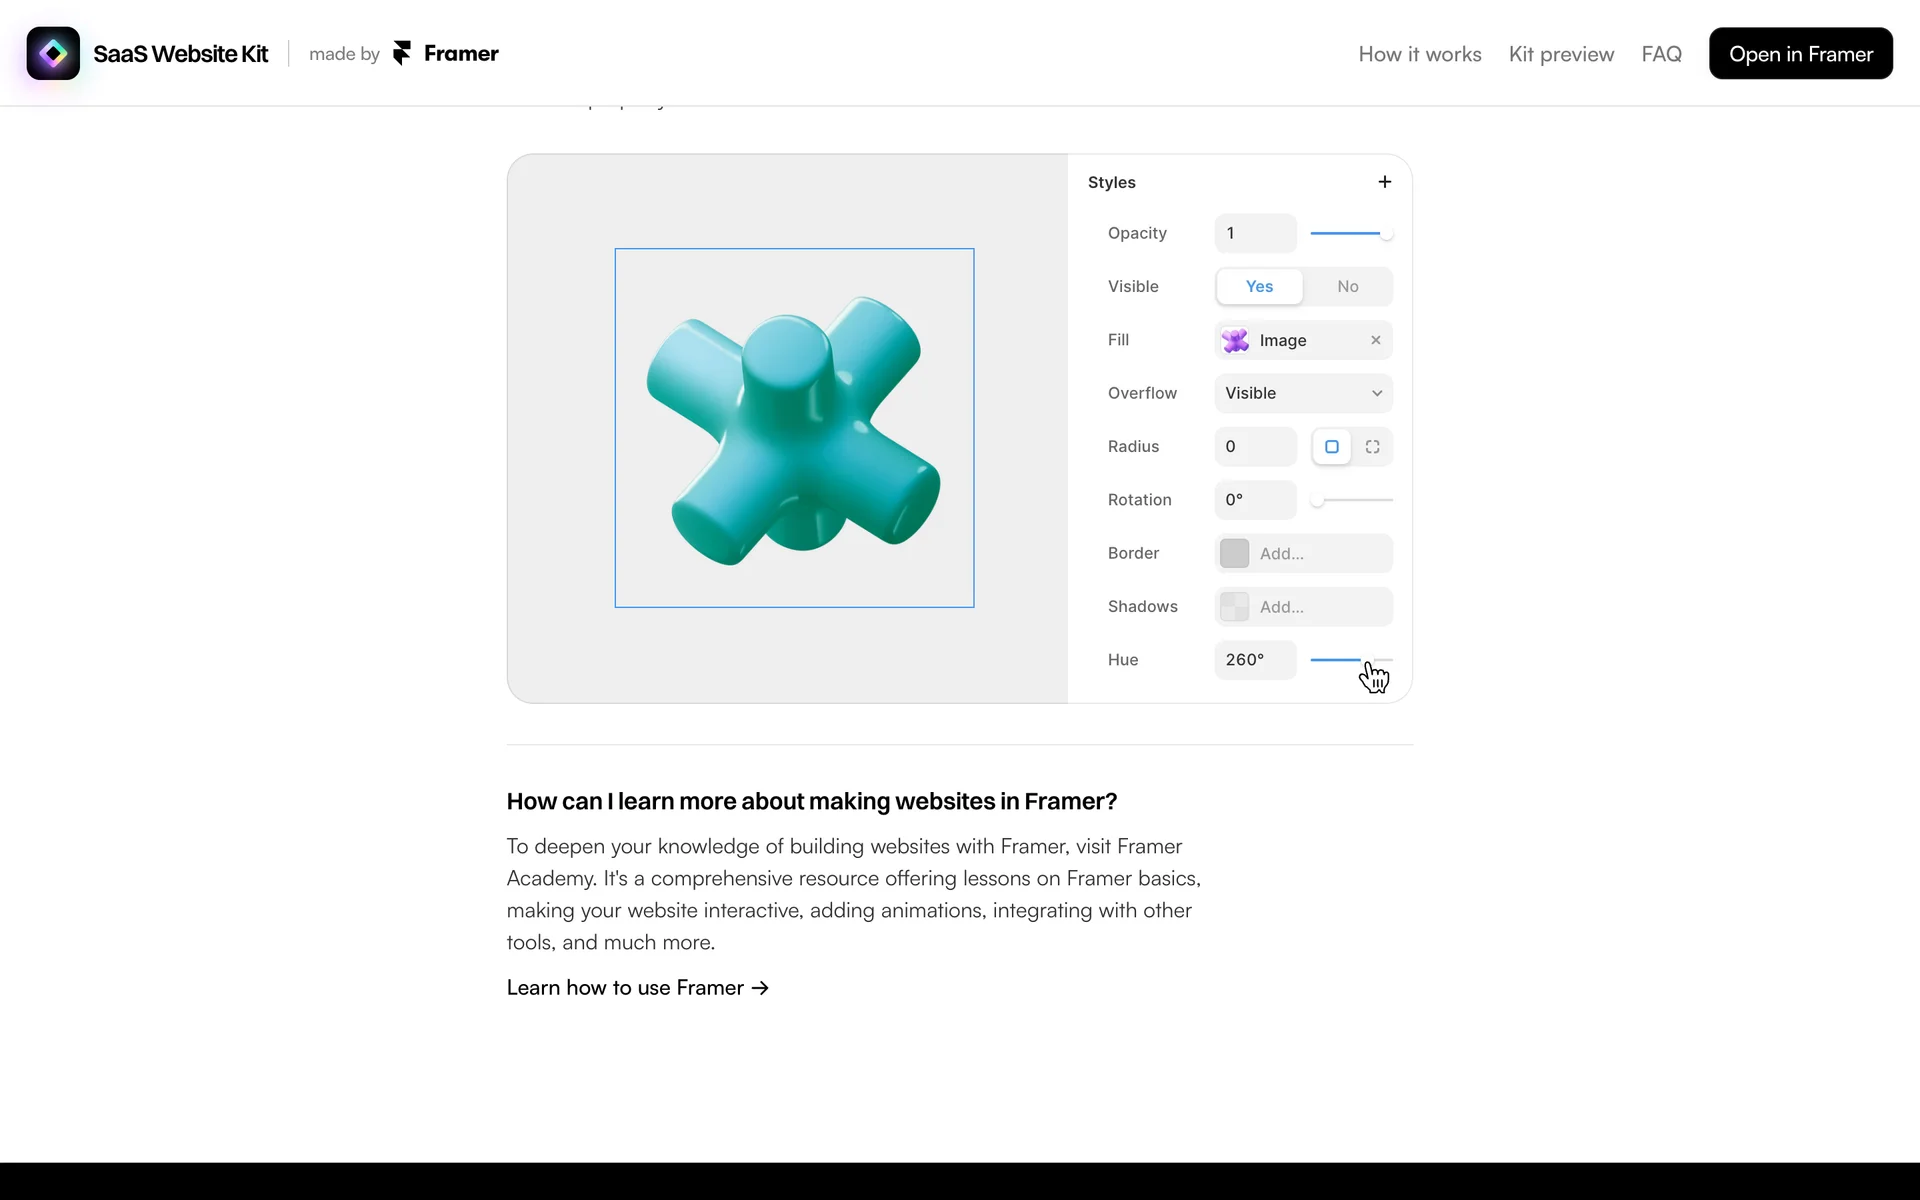Open the How it works nav item
1920x1200 pixels.
pyautogui.click(x=1419, y=54)
